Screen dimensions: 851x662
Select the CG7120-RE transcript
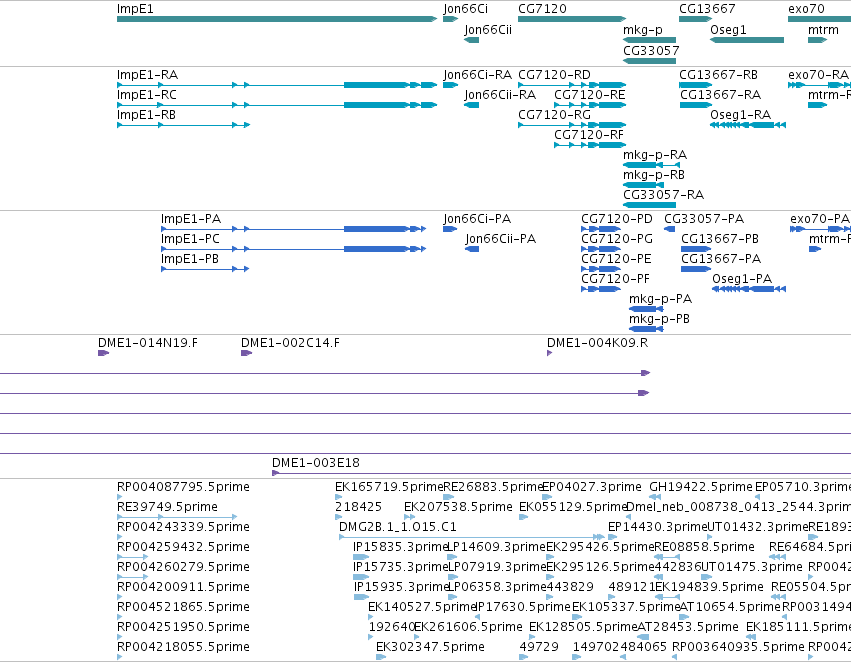590,105
